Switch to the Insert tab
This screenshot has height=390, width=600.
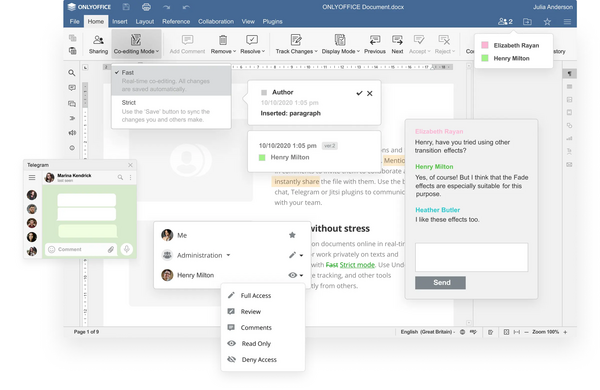(x=120, y=21)
